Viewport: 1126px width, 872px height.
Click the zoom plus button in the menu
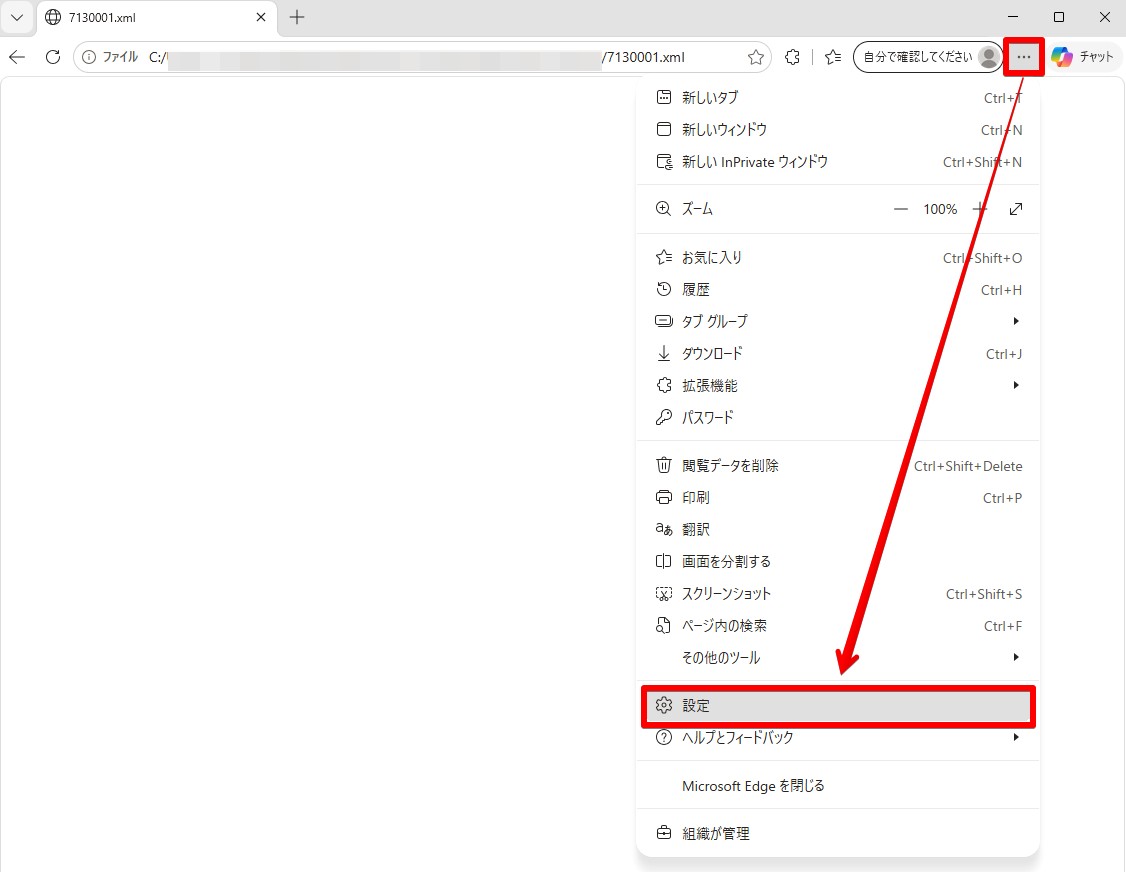coord(980,209)
